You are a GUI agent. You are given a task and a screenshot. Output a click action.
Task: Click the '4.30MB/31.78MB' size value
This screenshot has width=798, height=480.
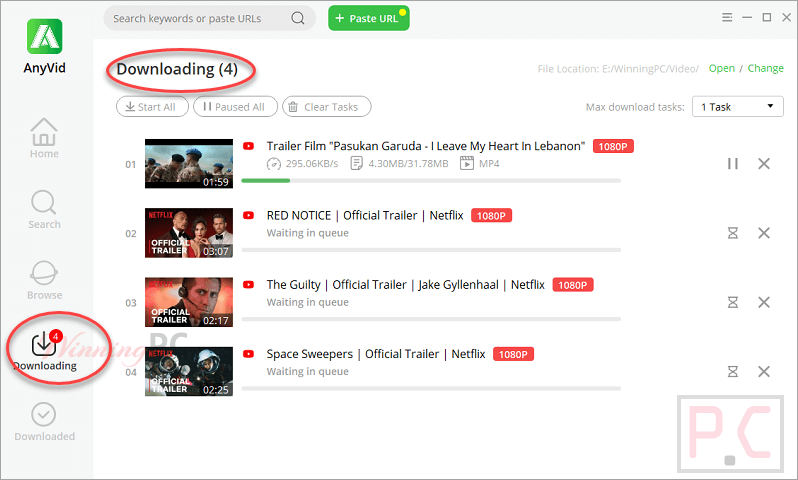(408, 163)
